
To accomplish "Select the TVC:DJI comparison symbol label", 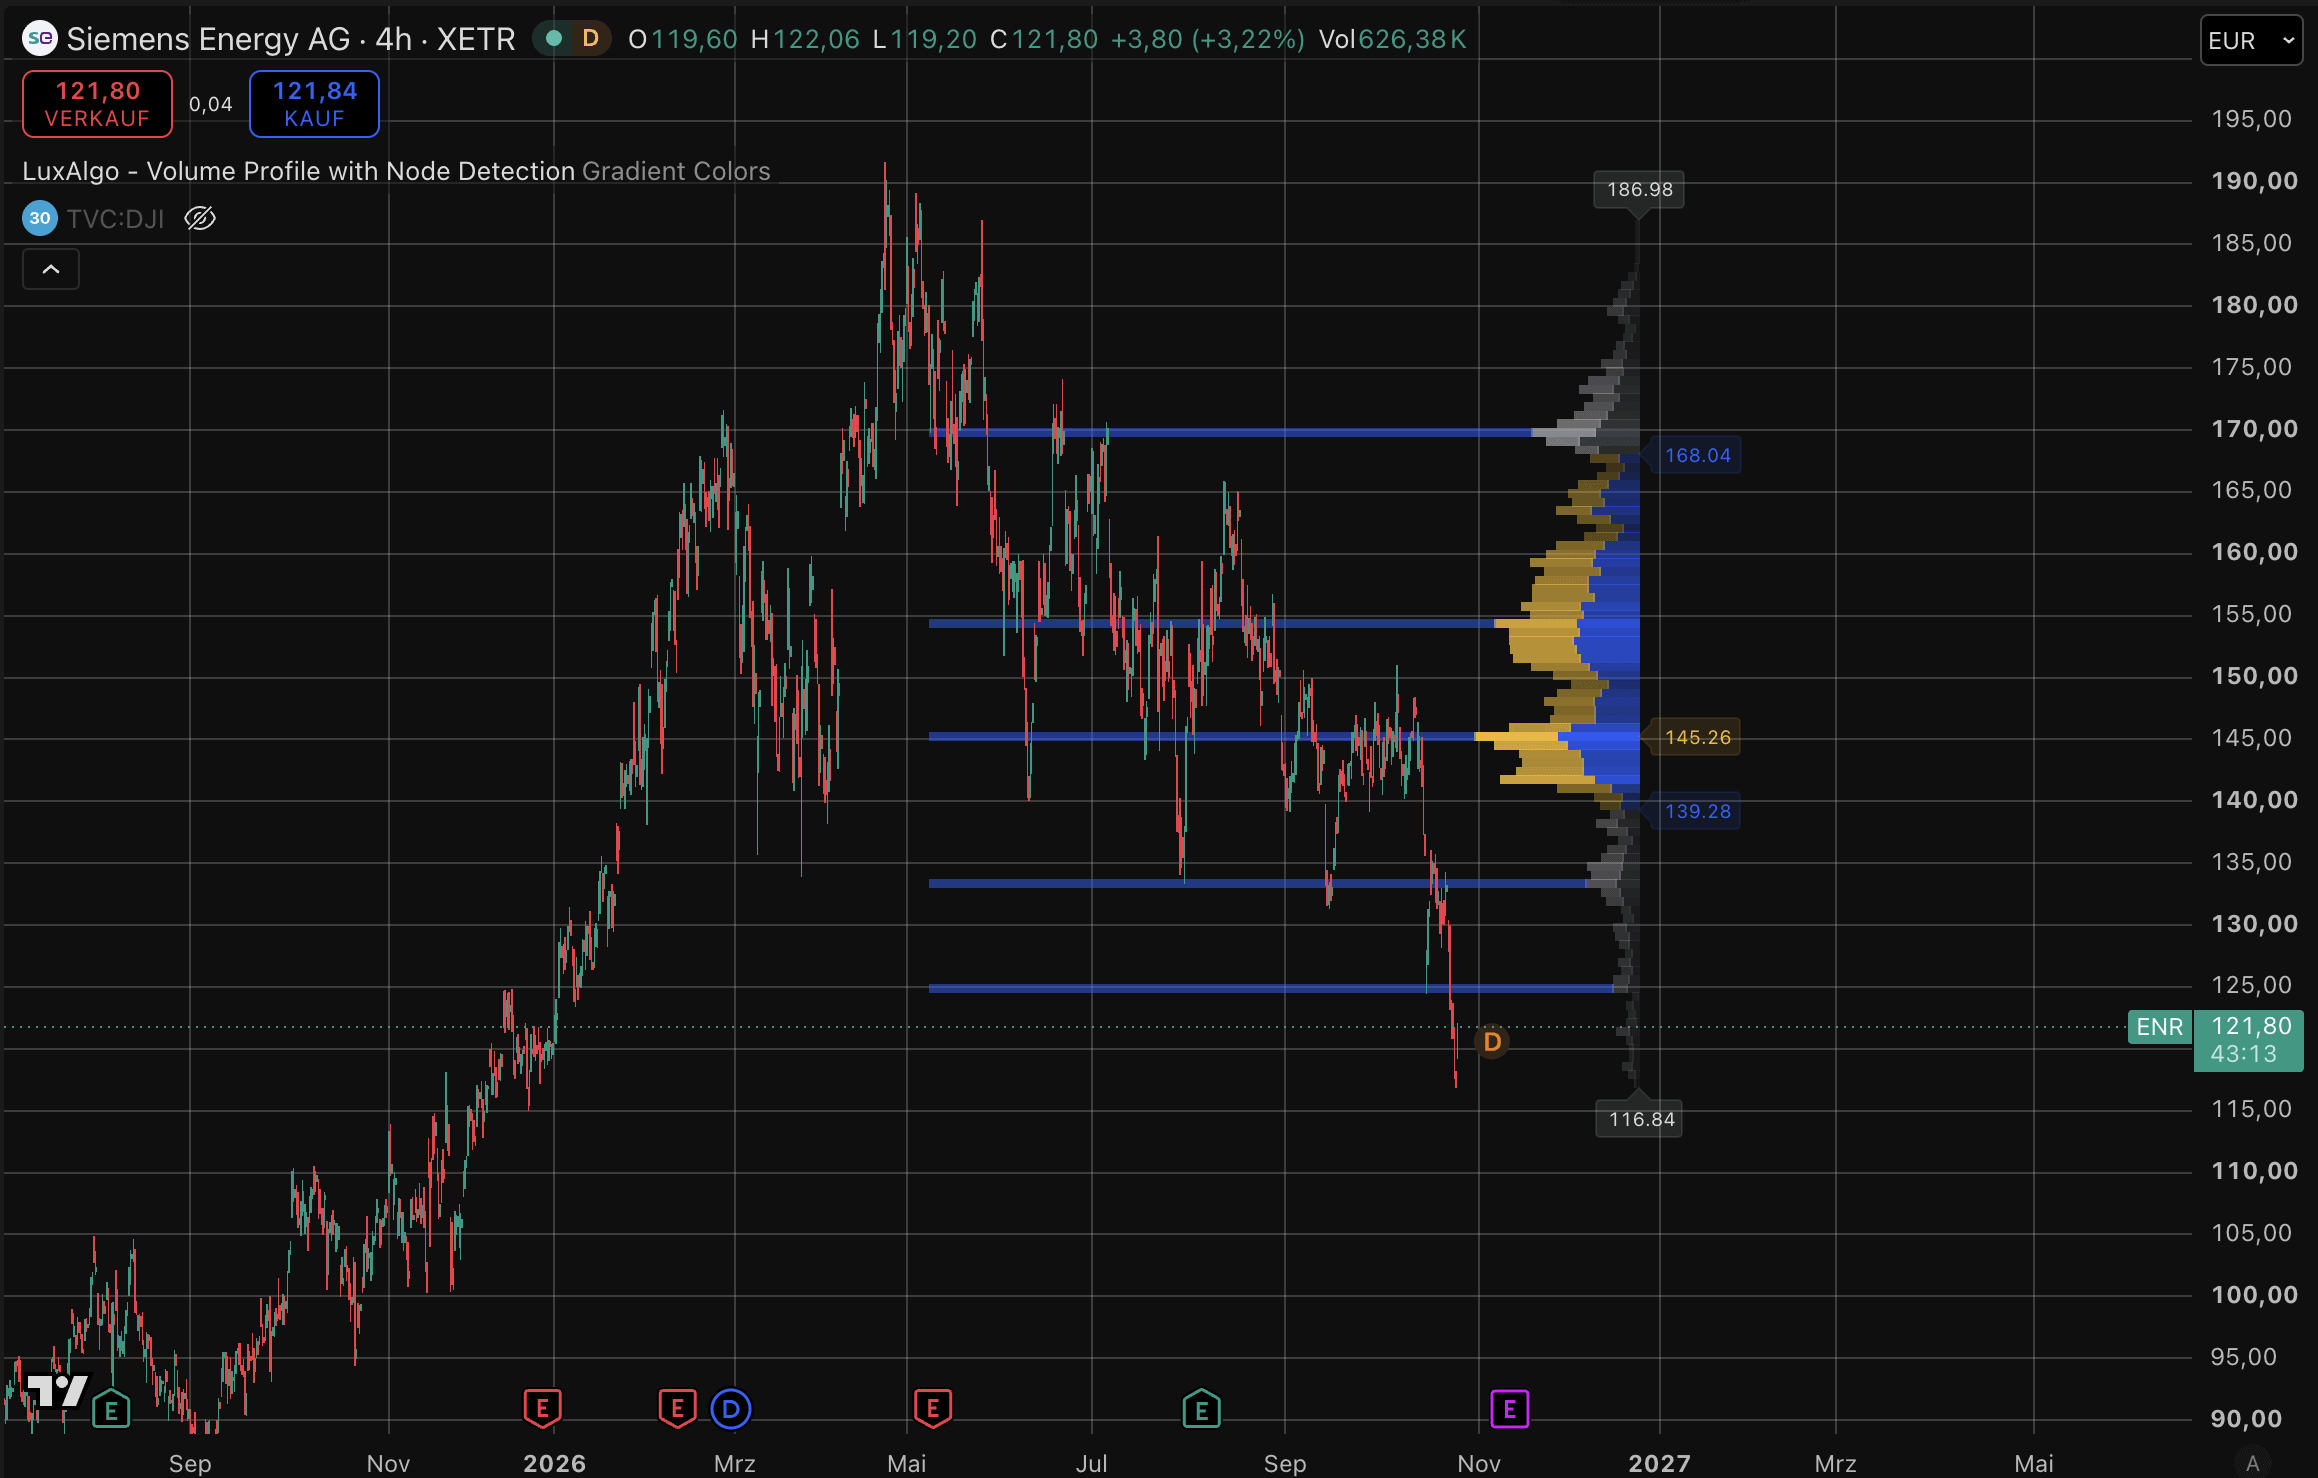I will (116, 218).
